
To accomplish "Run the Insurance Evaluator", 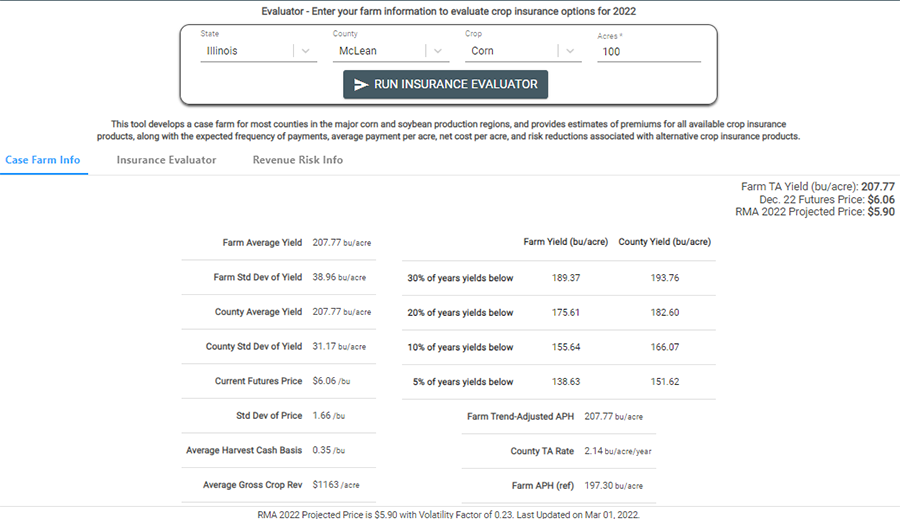I will (x=445, y=85).
